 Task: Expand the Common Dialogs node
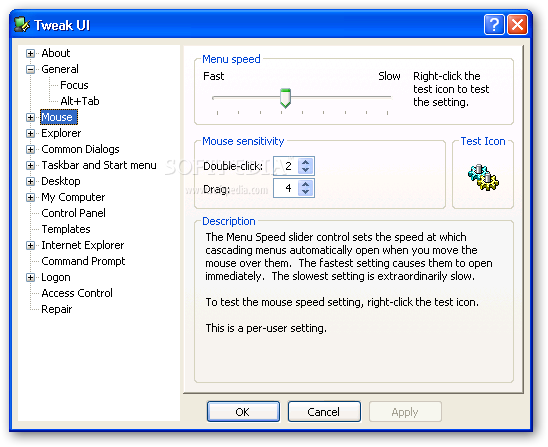(x=30, y=150)
